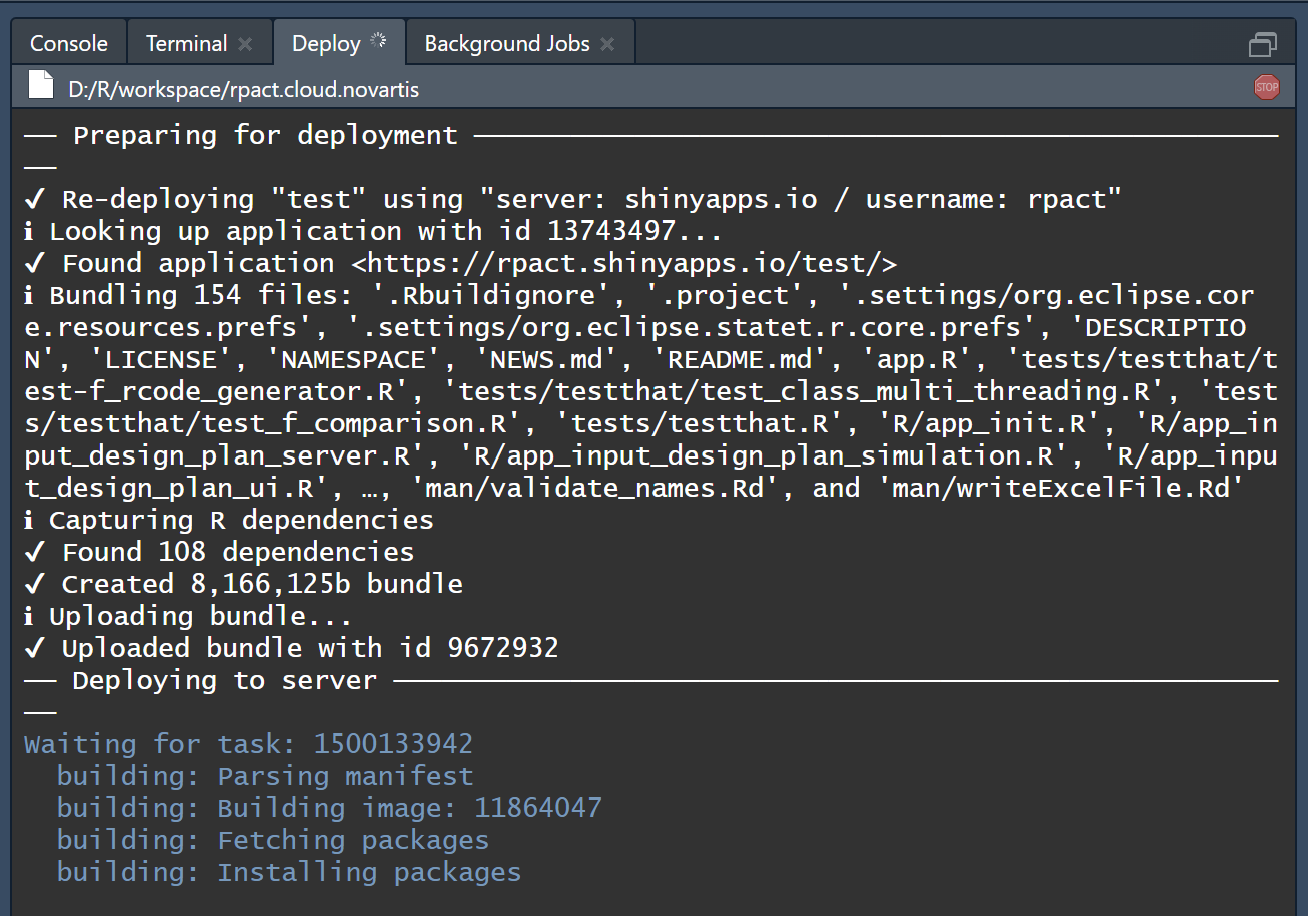Stop the deployment with the red STOP icon
1308x916 pixels.
[x=1267, y=87]
